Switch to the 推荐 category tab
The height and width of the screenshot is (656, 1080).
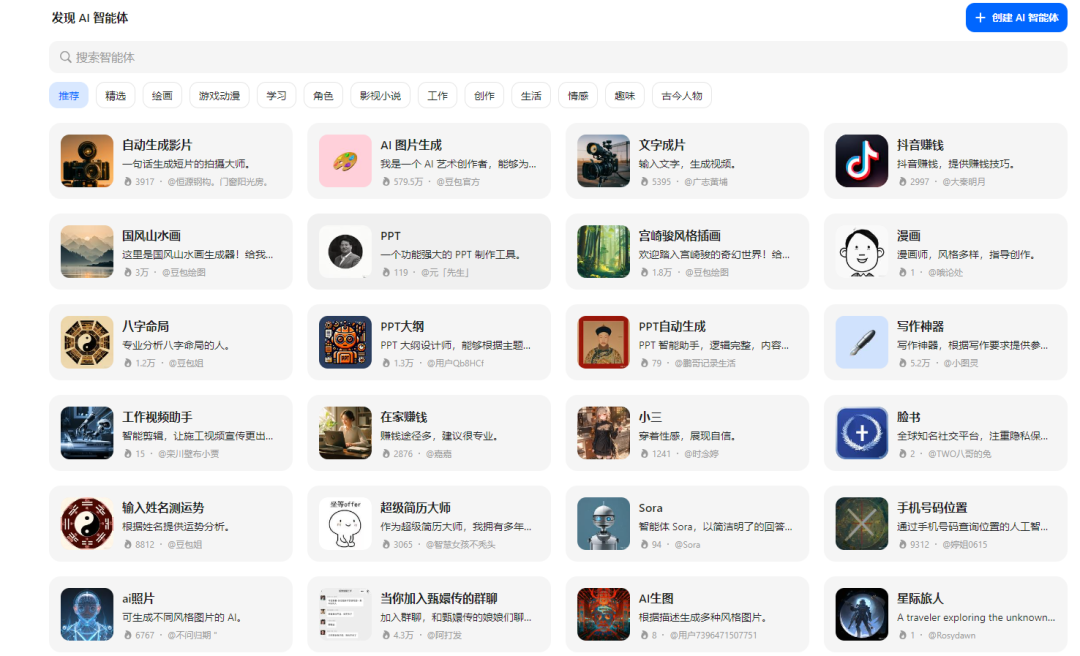pyautogui.click(x=68, y=95)
